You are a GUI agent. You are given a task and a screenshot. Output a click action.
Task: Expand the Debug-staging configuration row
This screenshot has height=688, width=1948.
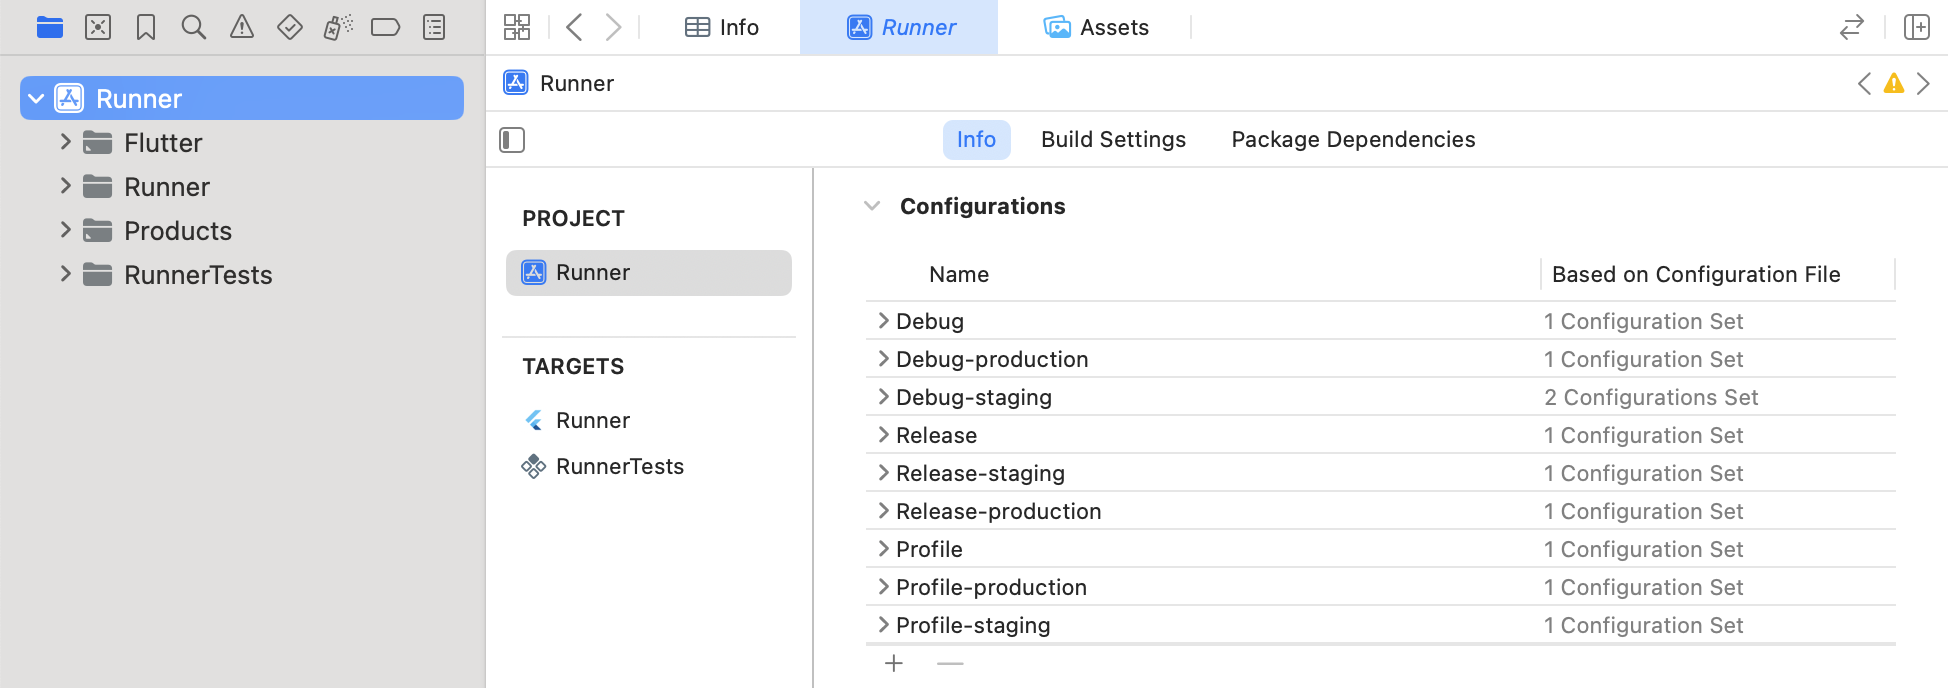click(x=883, y=397)
